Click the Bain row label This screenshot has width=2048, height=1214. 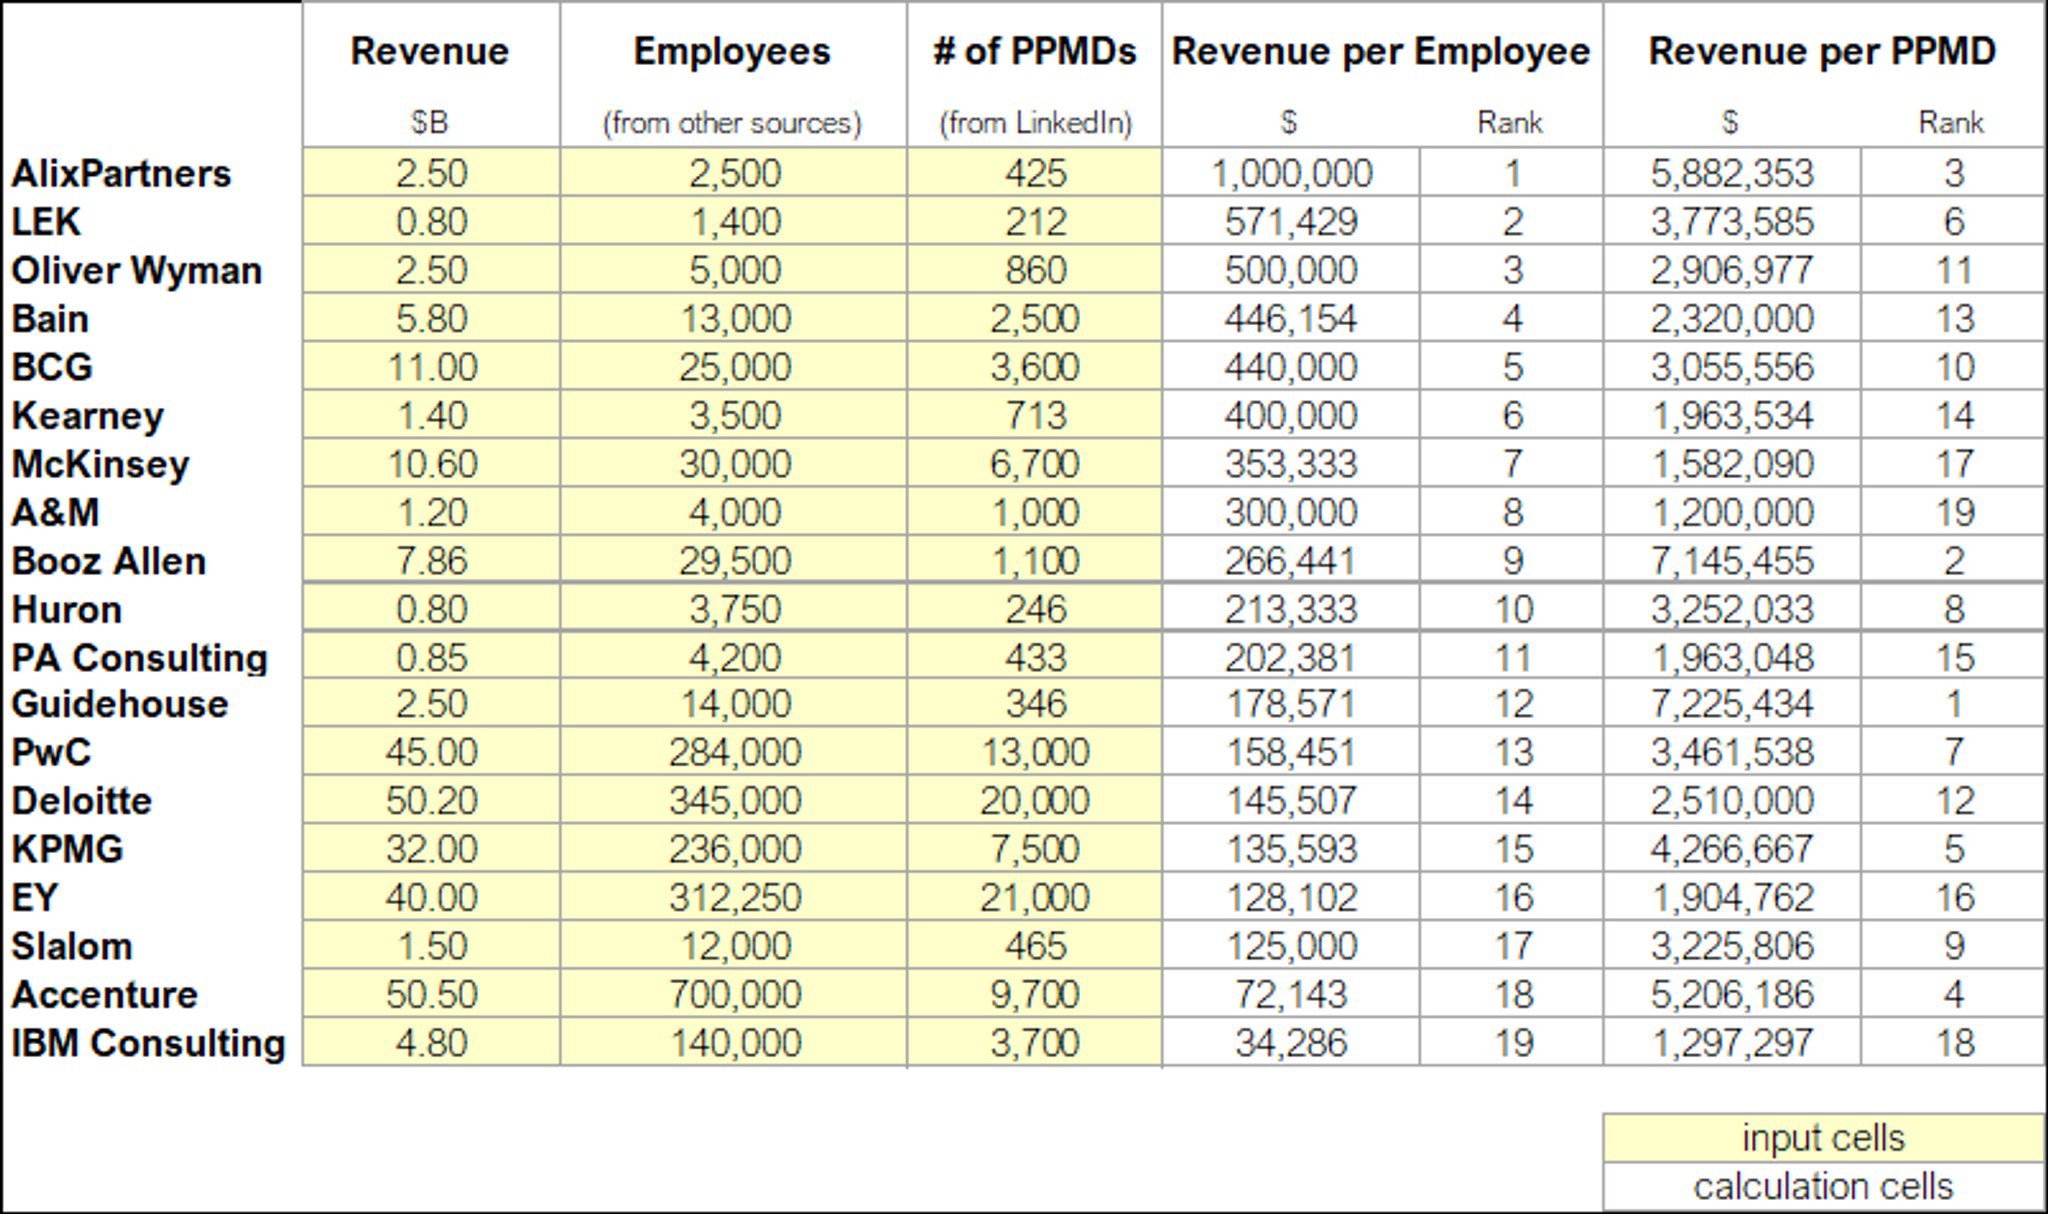point(50,319)
